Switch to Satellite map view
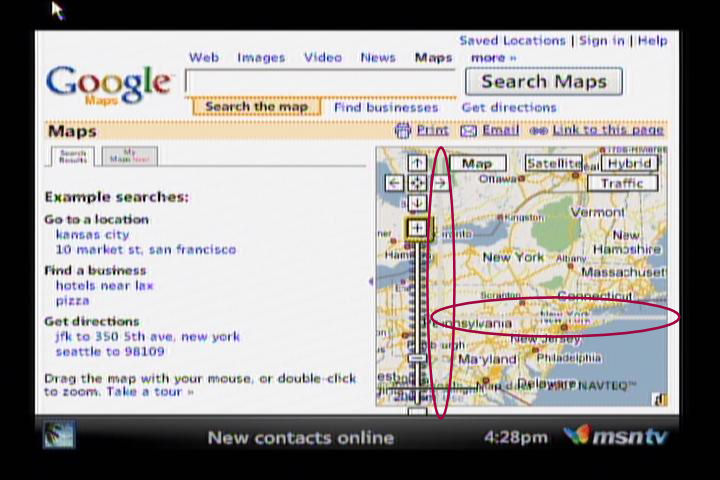This screenshot has width=720, height=480. click(x=553, y=163)
